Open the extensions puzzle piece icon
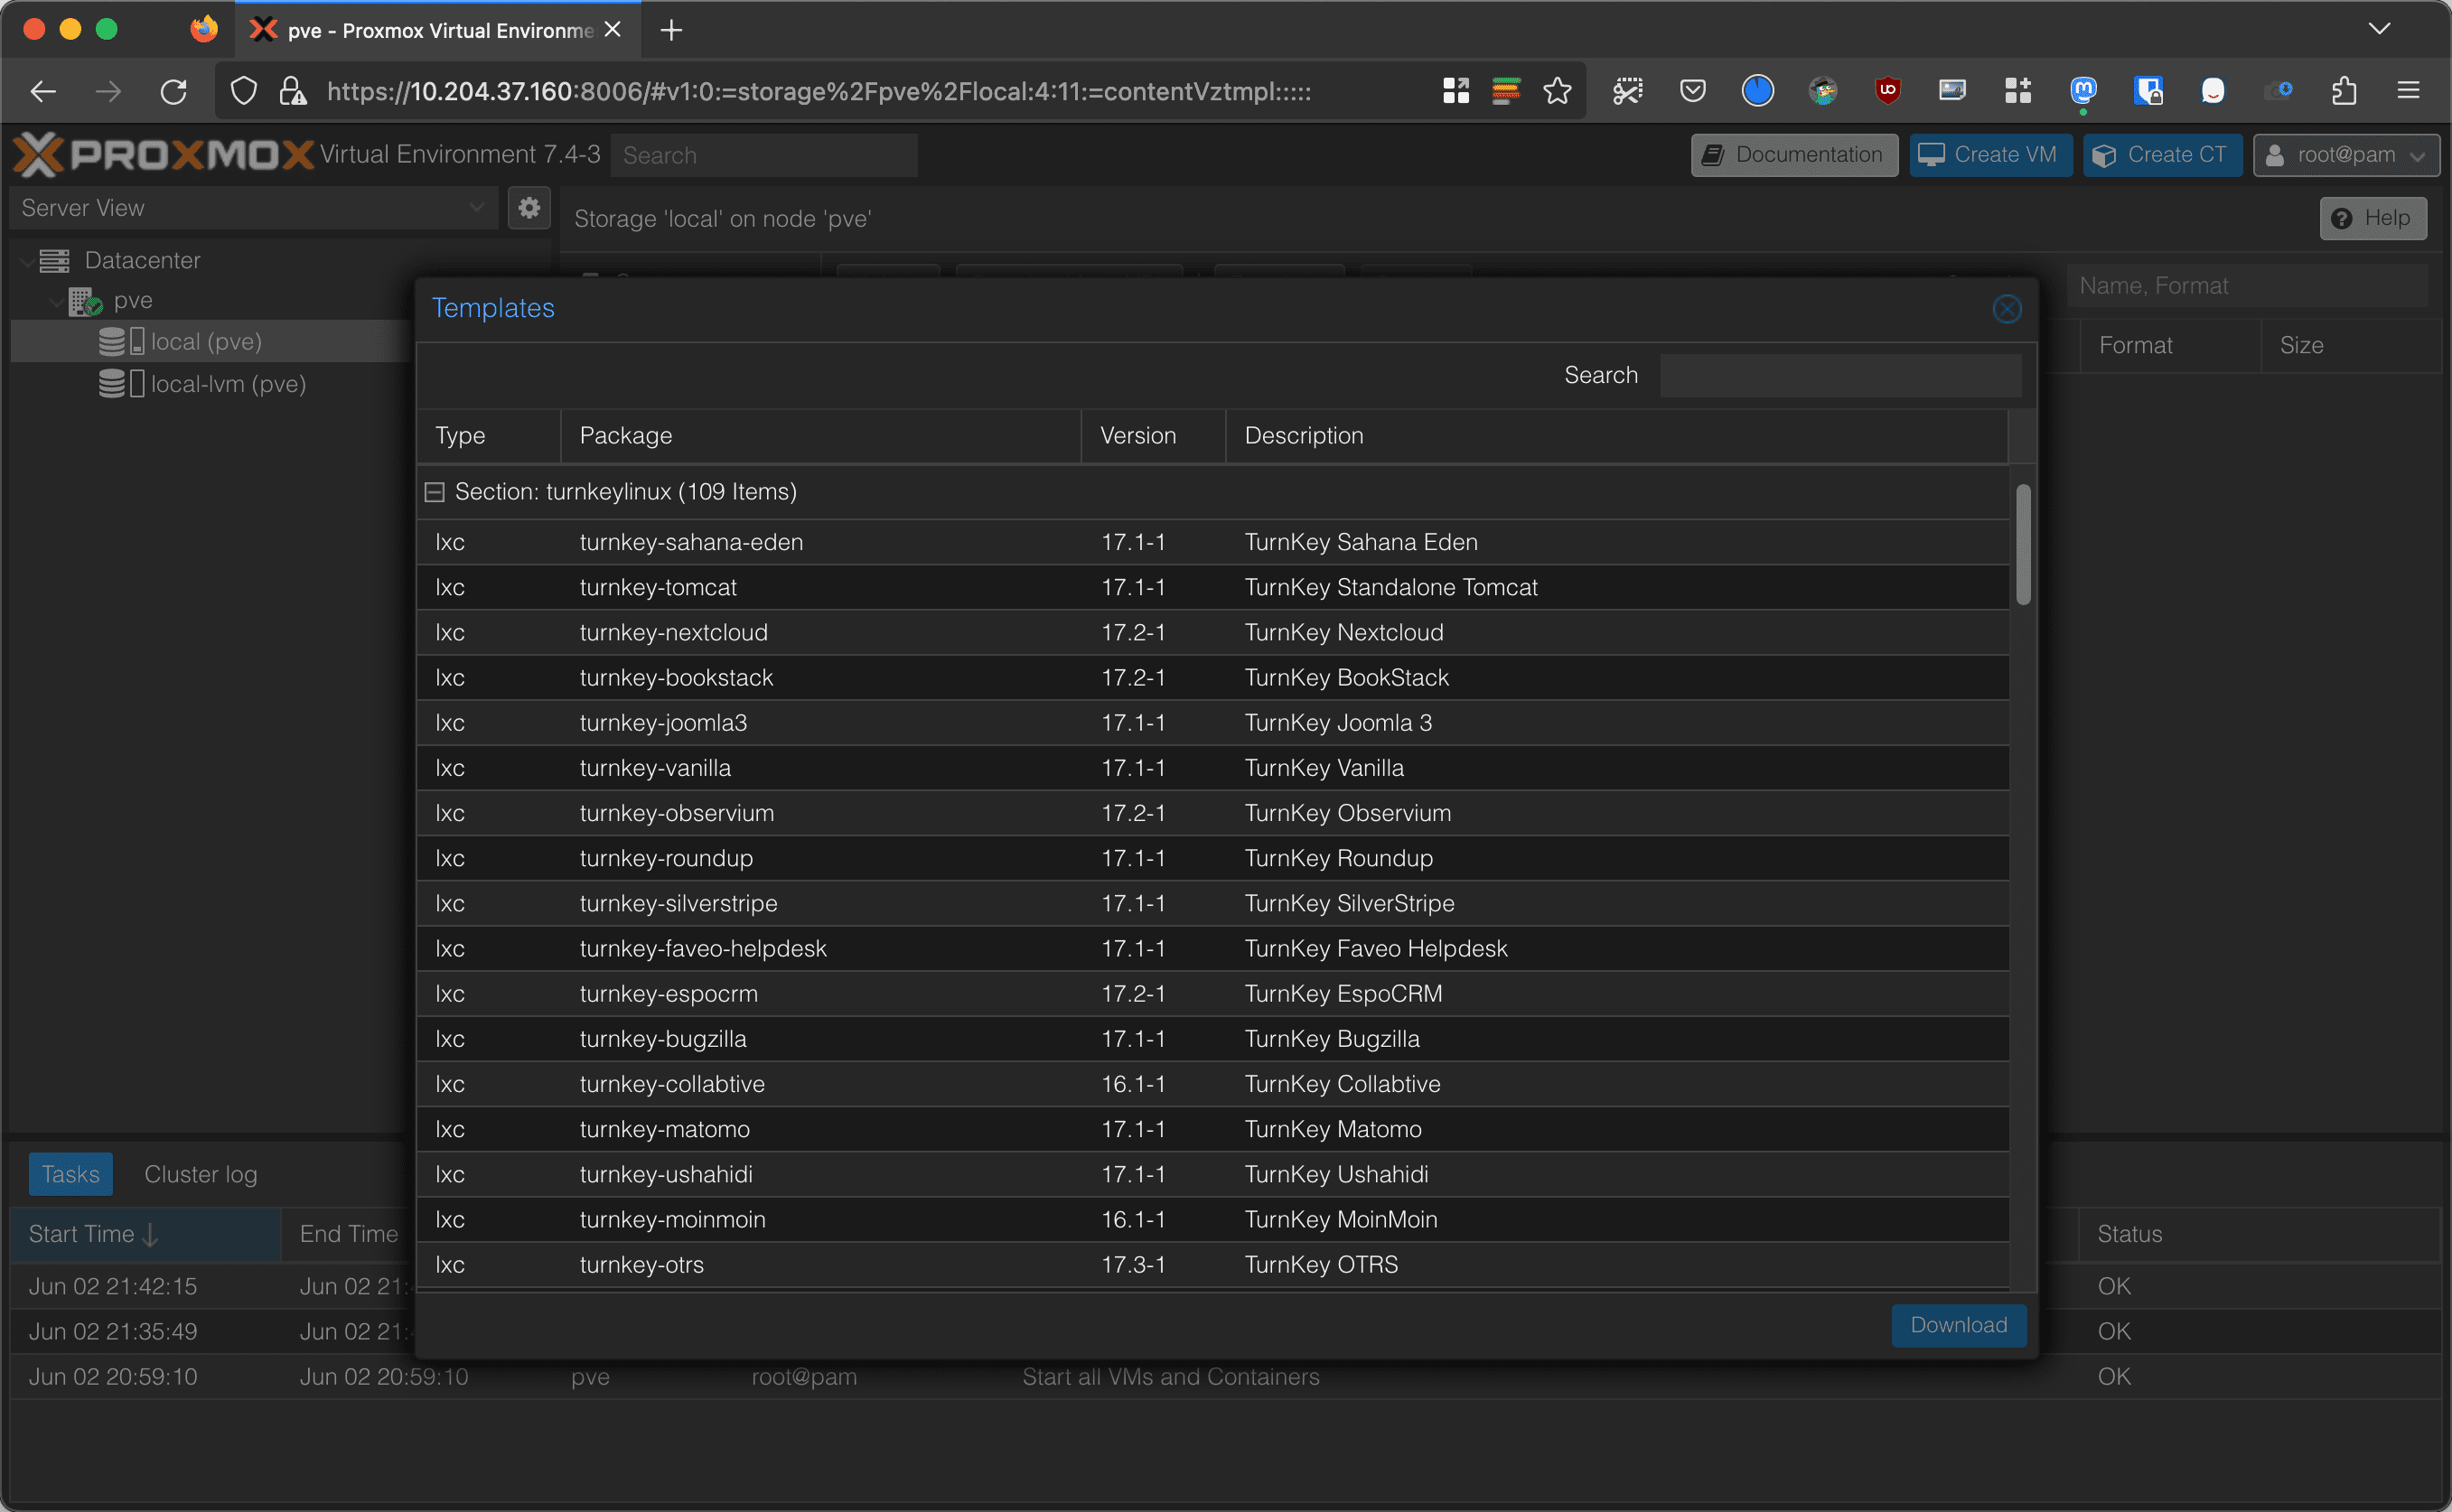The width and height of the screenshot is (2452, 1512). 2344,91
